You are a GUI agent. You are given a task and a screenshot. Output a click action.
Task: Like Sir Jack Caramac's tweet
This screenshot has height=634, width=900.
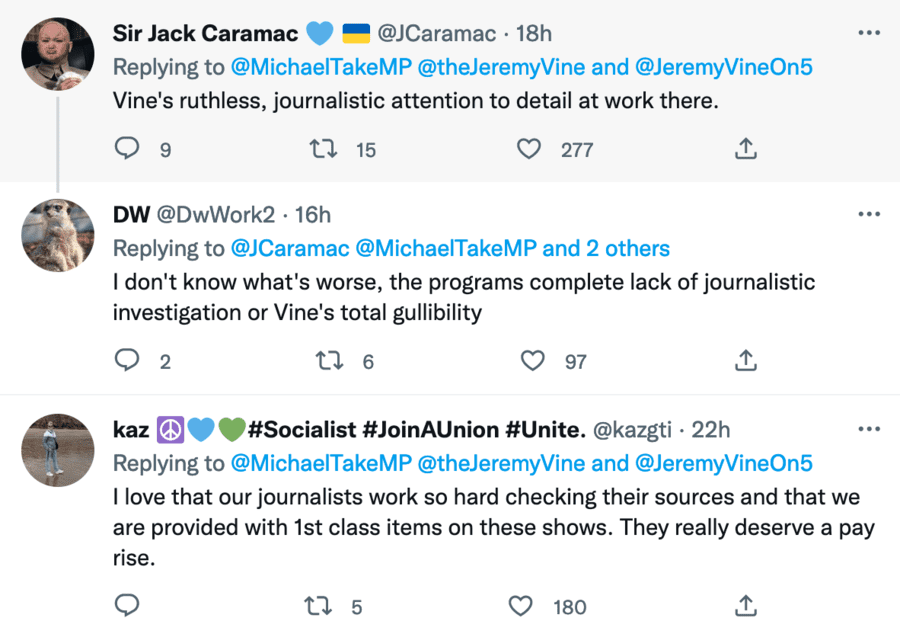pyautogui.click(x=529, y=149)
